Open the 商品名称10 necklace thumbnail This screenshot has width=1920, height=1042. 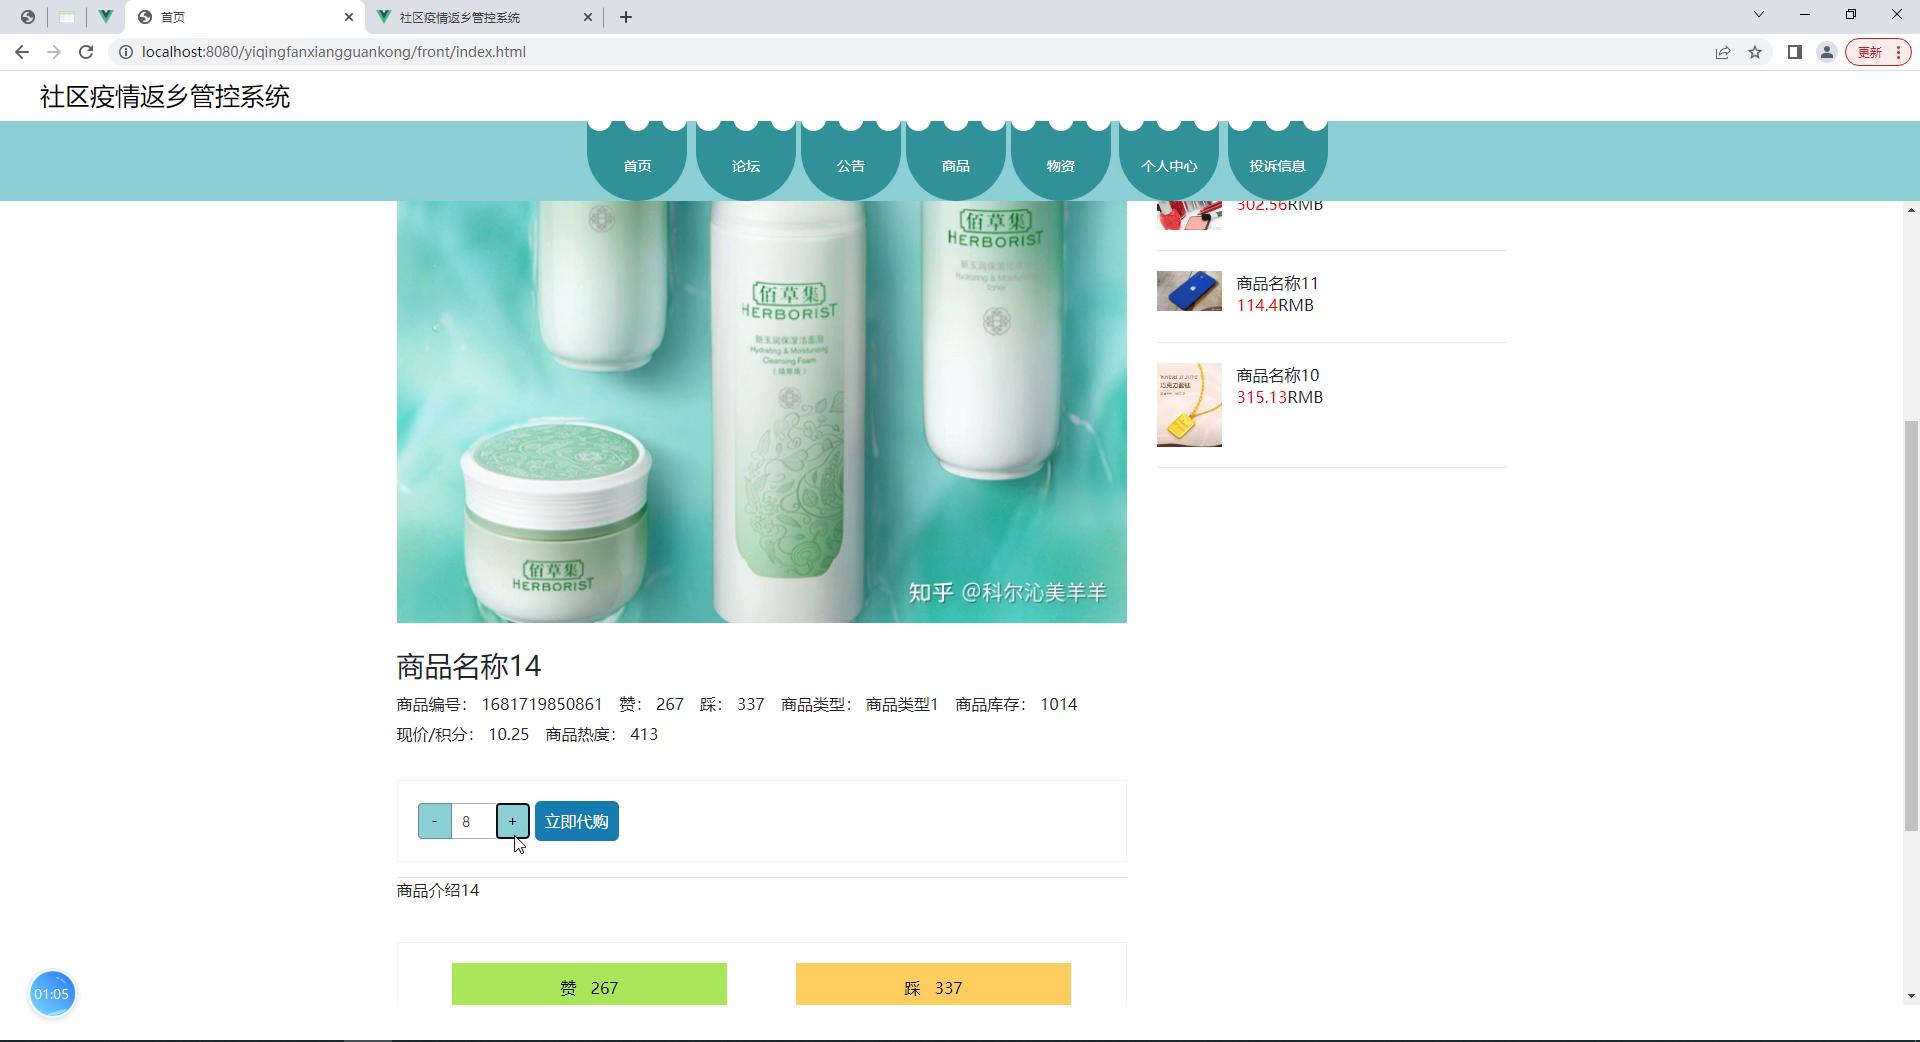coord(1189,405)
